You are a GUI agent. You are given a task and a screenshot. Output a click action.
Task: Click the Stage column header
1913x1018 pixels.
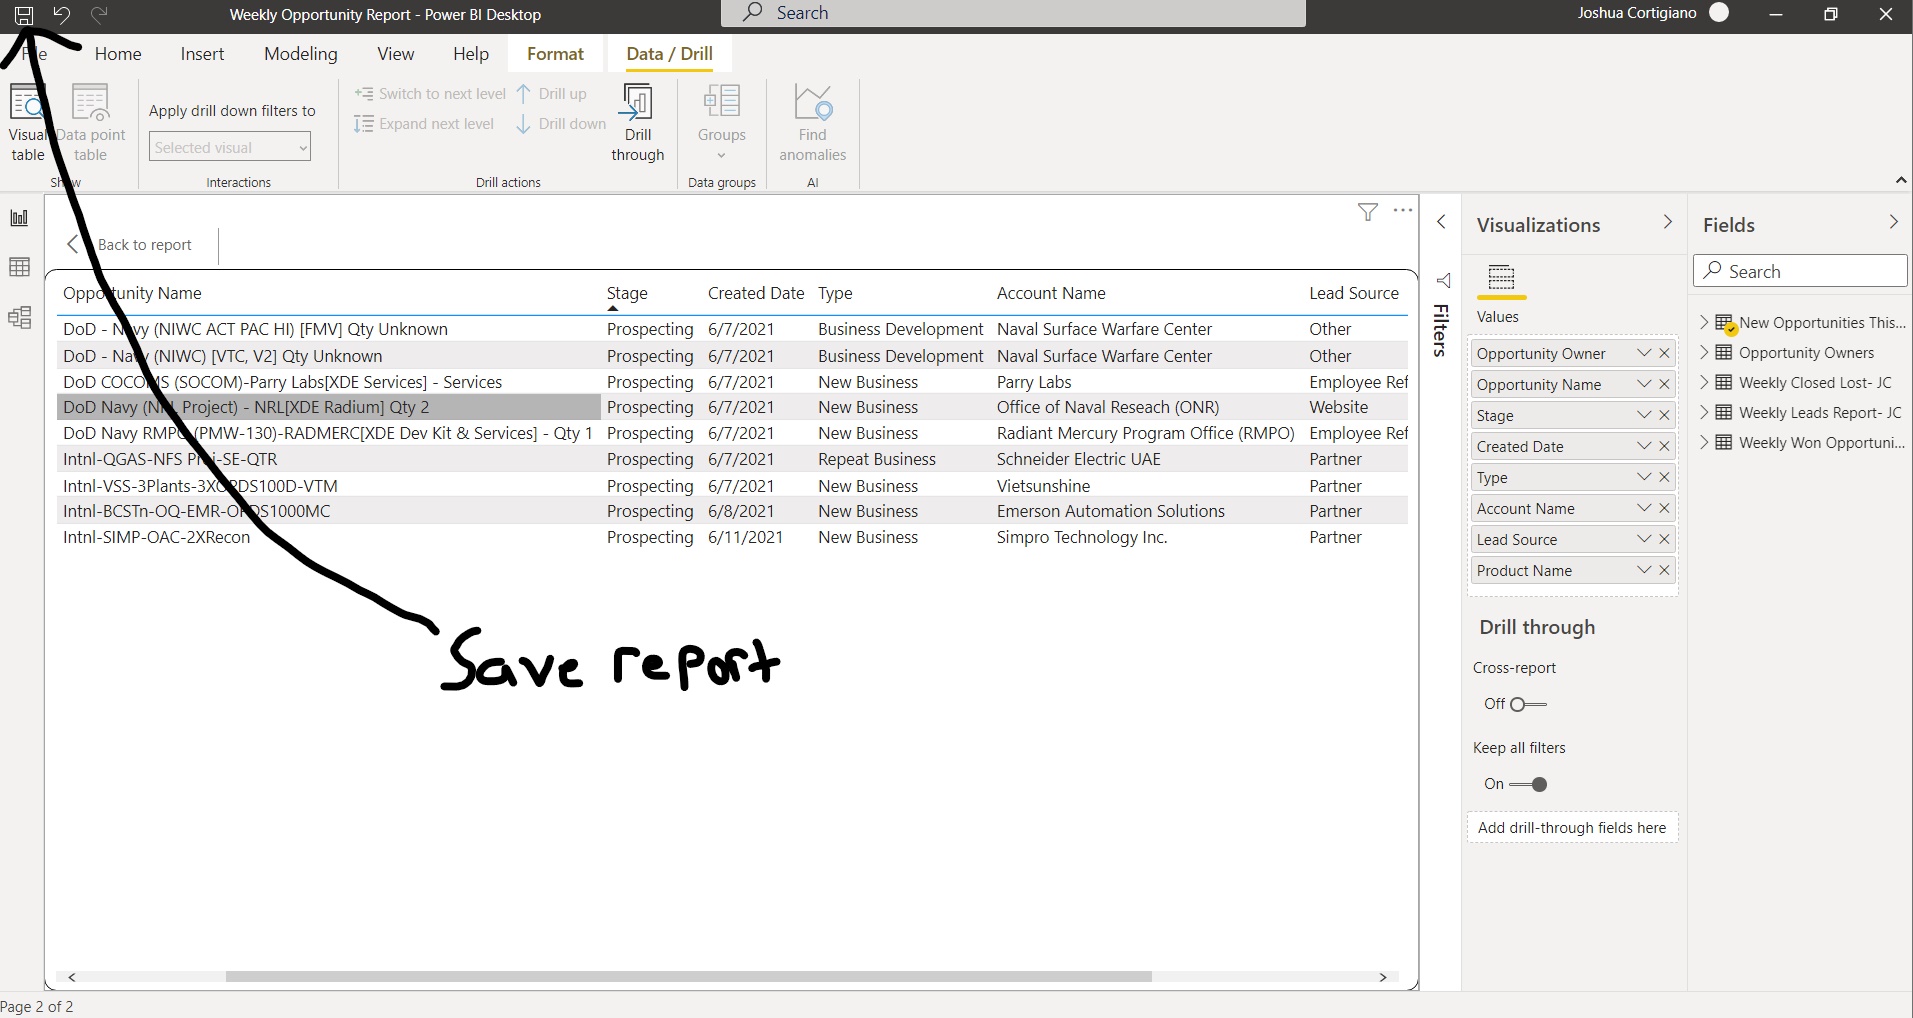[627, 293]
